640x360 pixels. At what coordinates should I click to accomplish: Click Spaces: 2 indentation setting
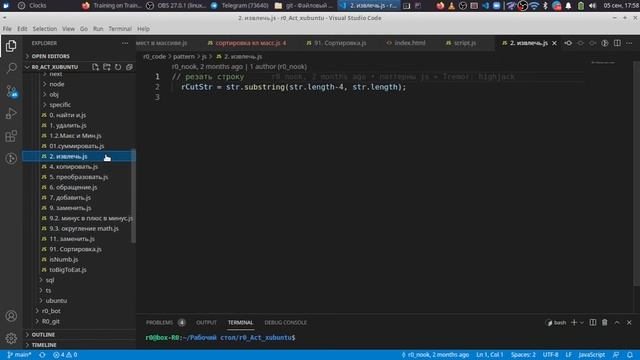pyautogui.click(x=523, y=355)
